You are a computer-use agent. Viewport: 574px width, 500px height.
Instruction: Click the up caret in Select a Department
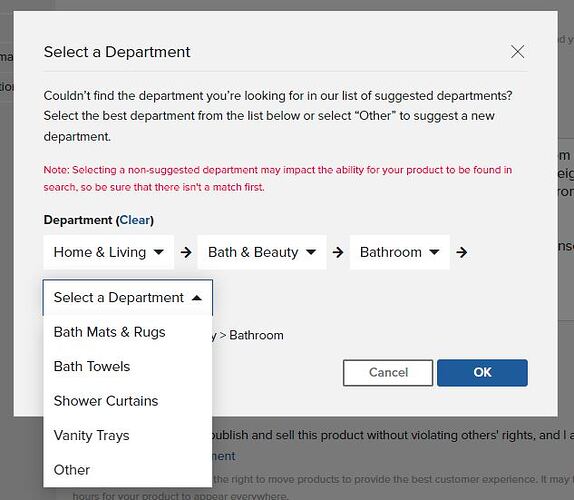coord(197,298)
